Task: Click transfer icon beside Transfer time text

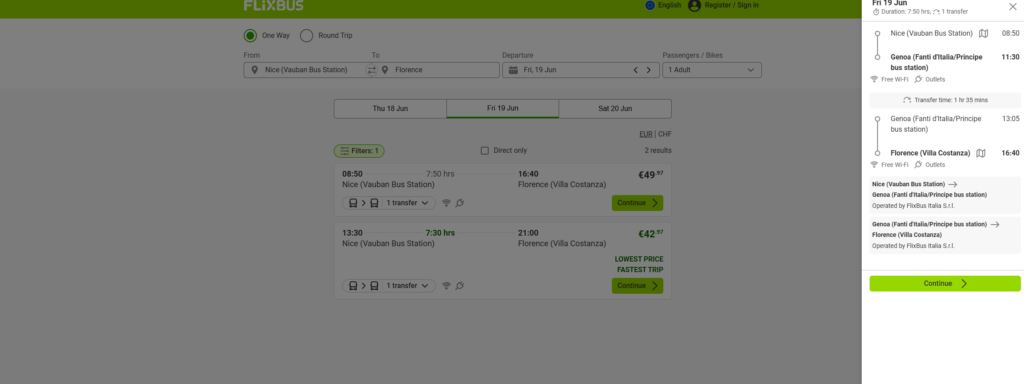Action: coord(907,100)
